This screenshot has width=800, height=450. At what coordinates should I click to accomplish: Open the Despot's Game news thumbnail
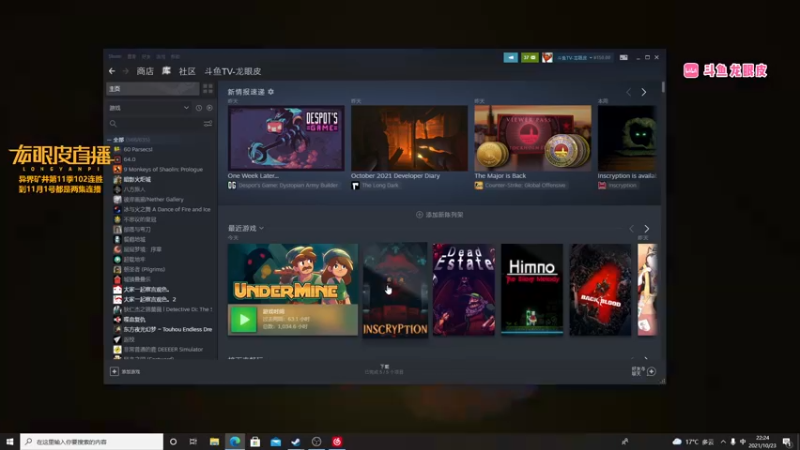[x=286, y=138]
